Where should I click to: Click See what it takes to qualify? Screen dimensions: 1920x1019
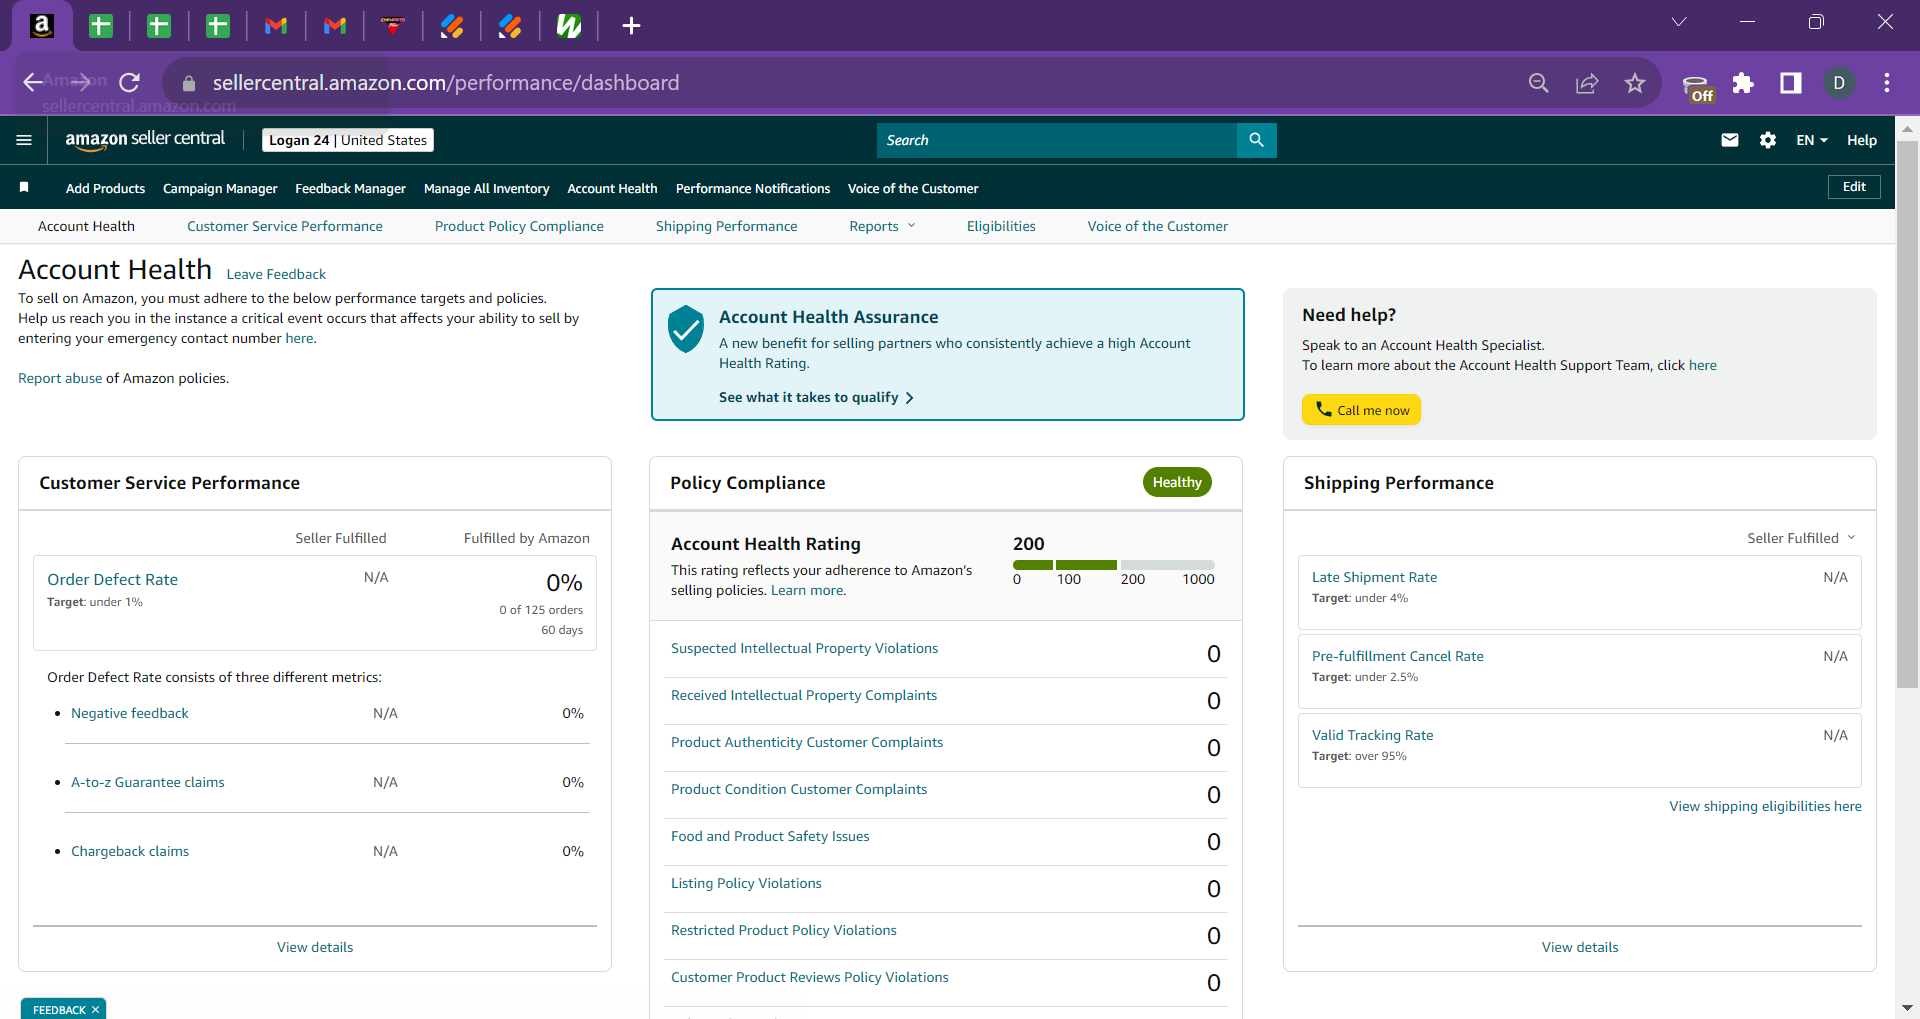[816, 397]
